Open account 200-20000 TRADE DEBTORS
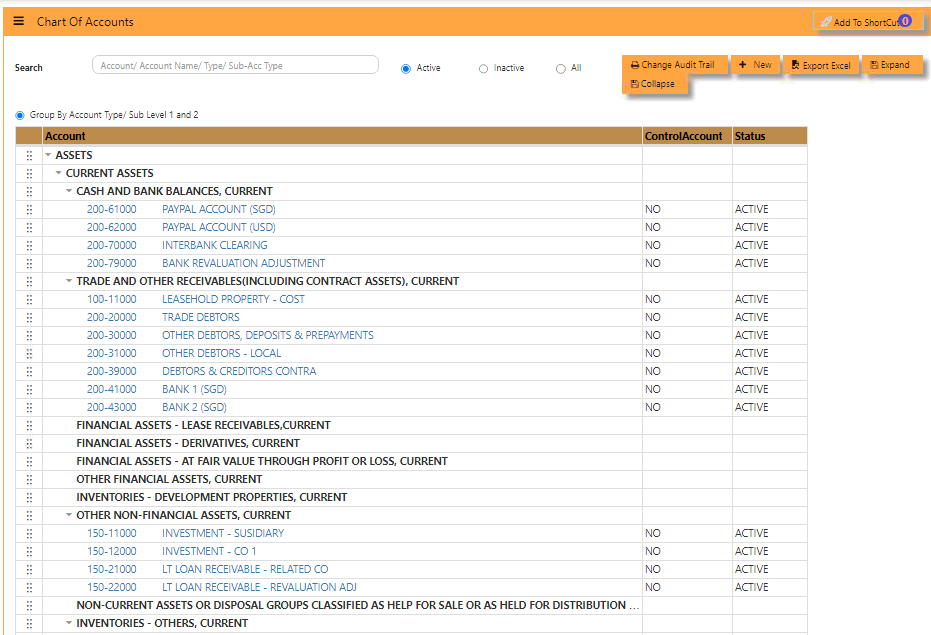931x635 pixels. click(163, 317)
